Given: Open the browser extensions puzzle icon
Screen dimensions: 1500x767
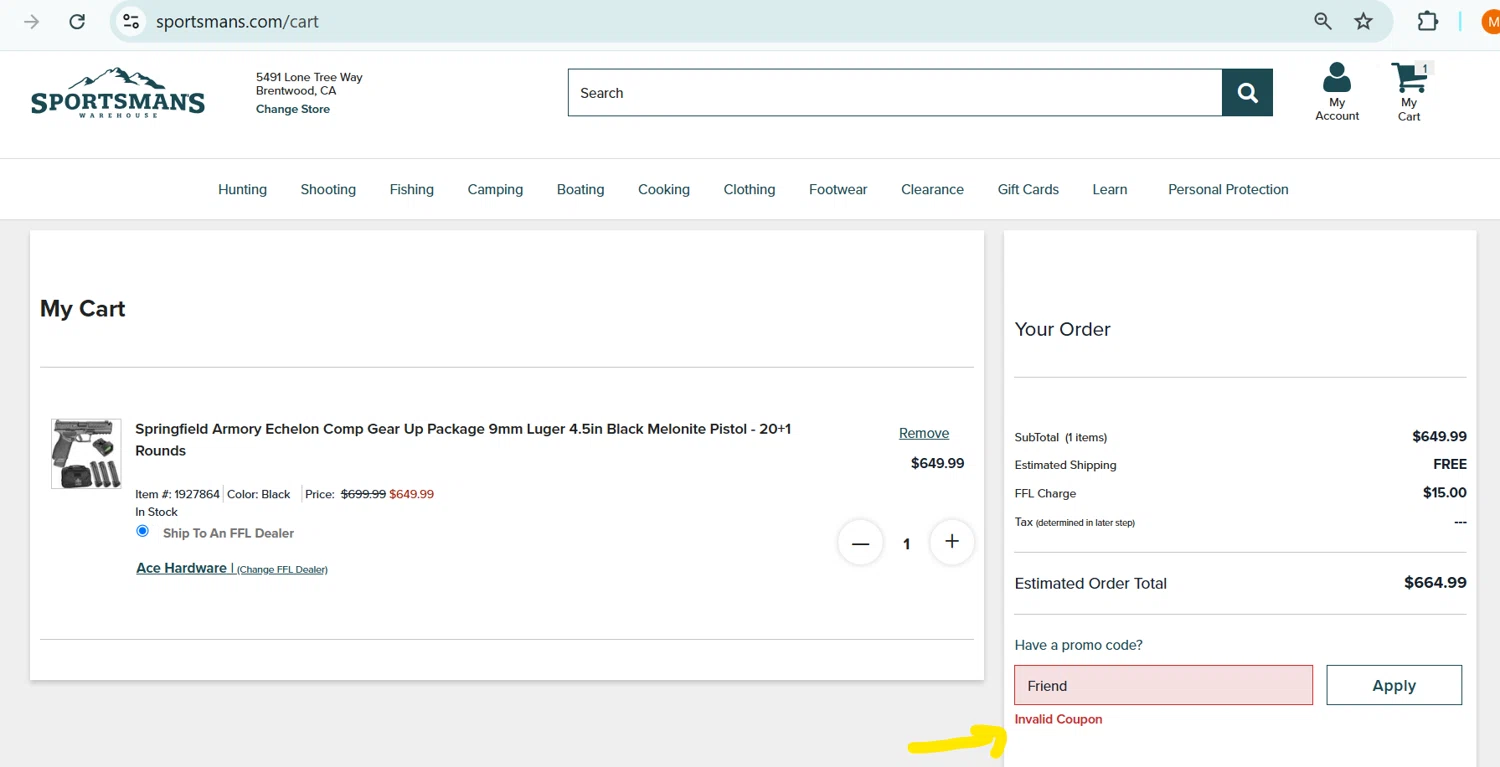Looking at the screenshot, I should [1427, 21].
